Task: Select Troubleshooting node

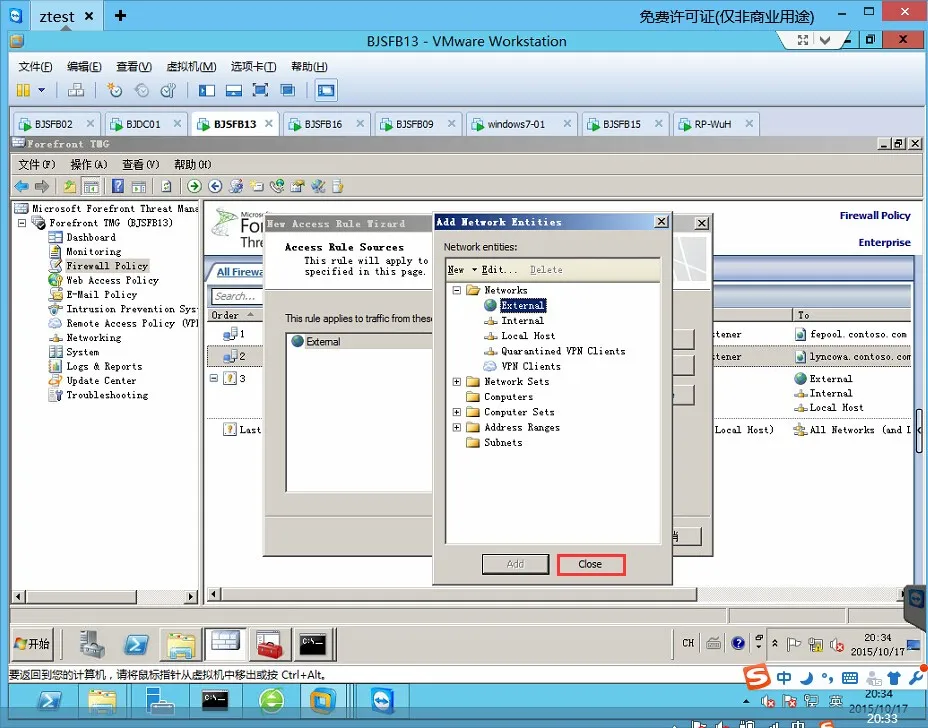Action: tap(107, 395)
